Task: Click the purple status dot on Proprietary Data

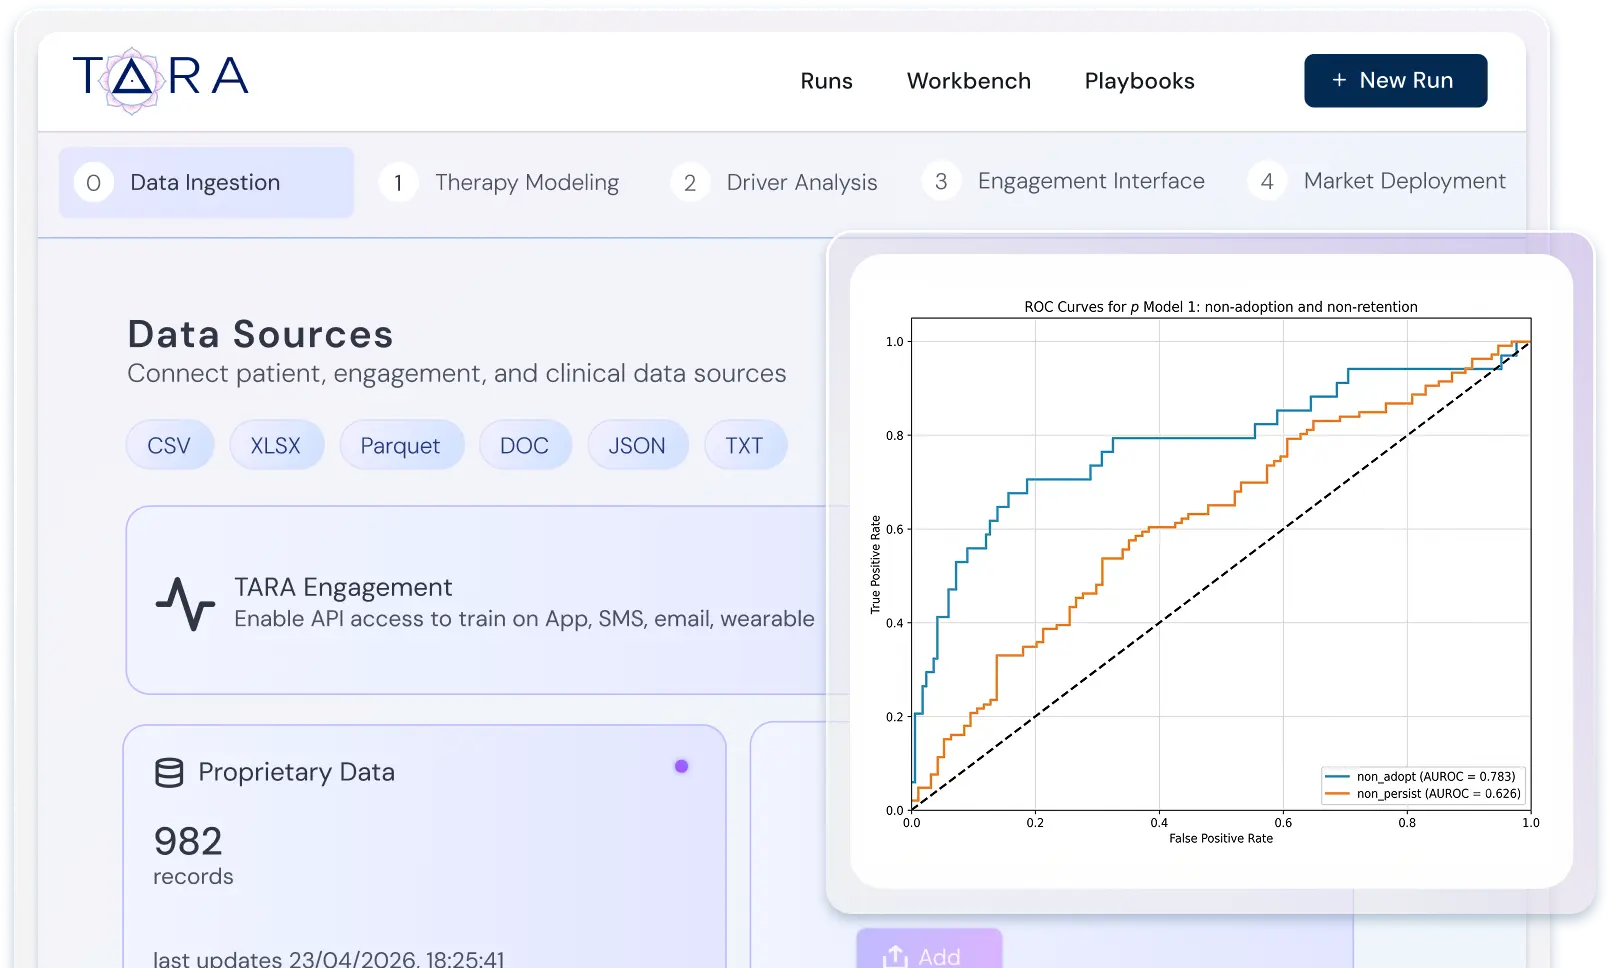Action: coord(681,766)
